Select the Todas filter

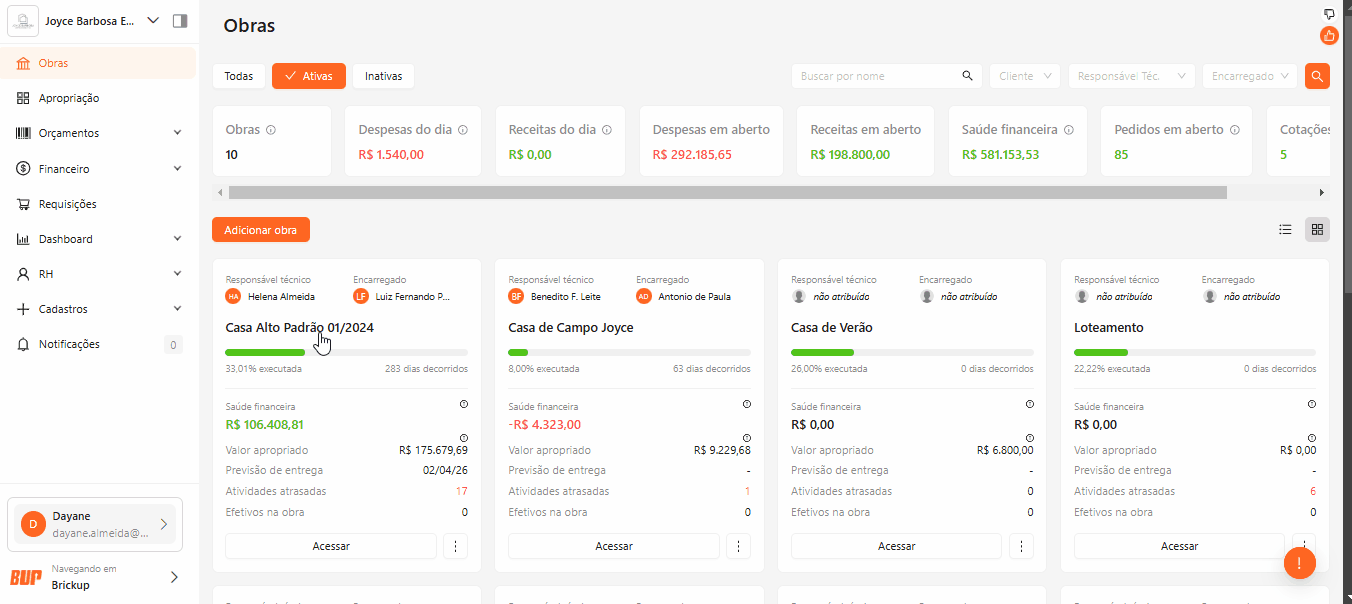click(x=238, y=76)
